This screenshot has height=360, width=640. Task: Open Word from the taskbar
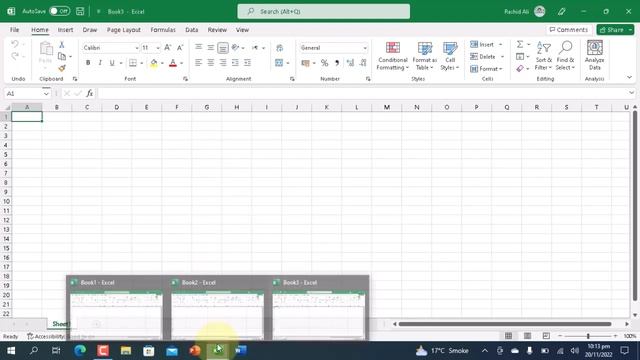click(240, 351)
